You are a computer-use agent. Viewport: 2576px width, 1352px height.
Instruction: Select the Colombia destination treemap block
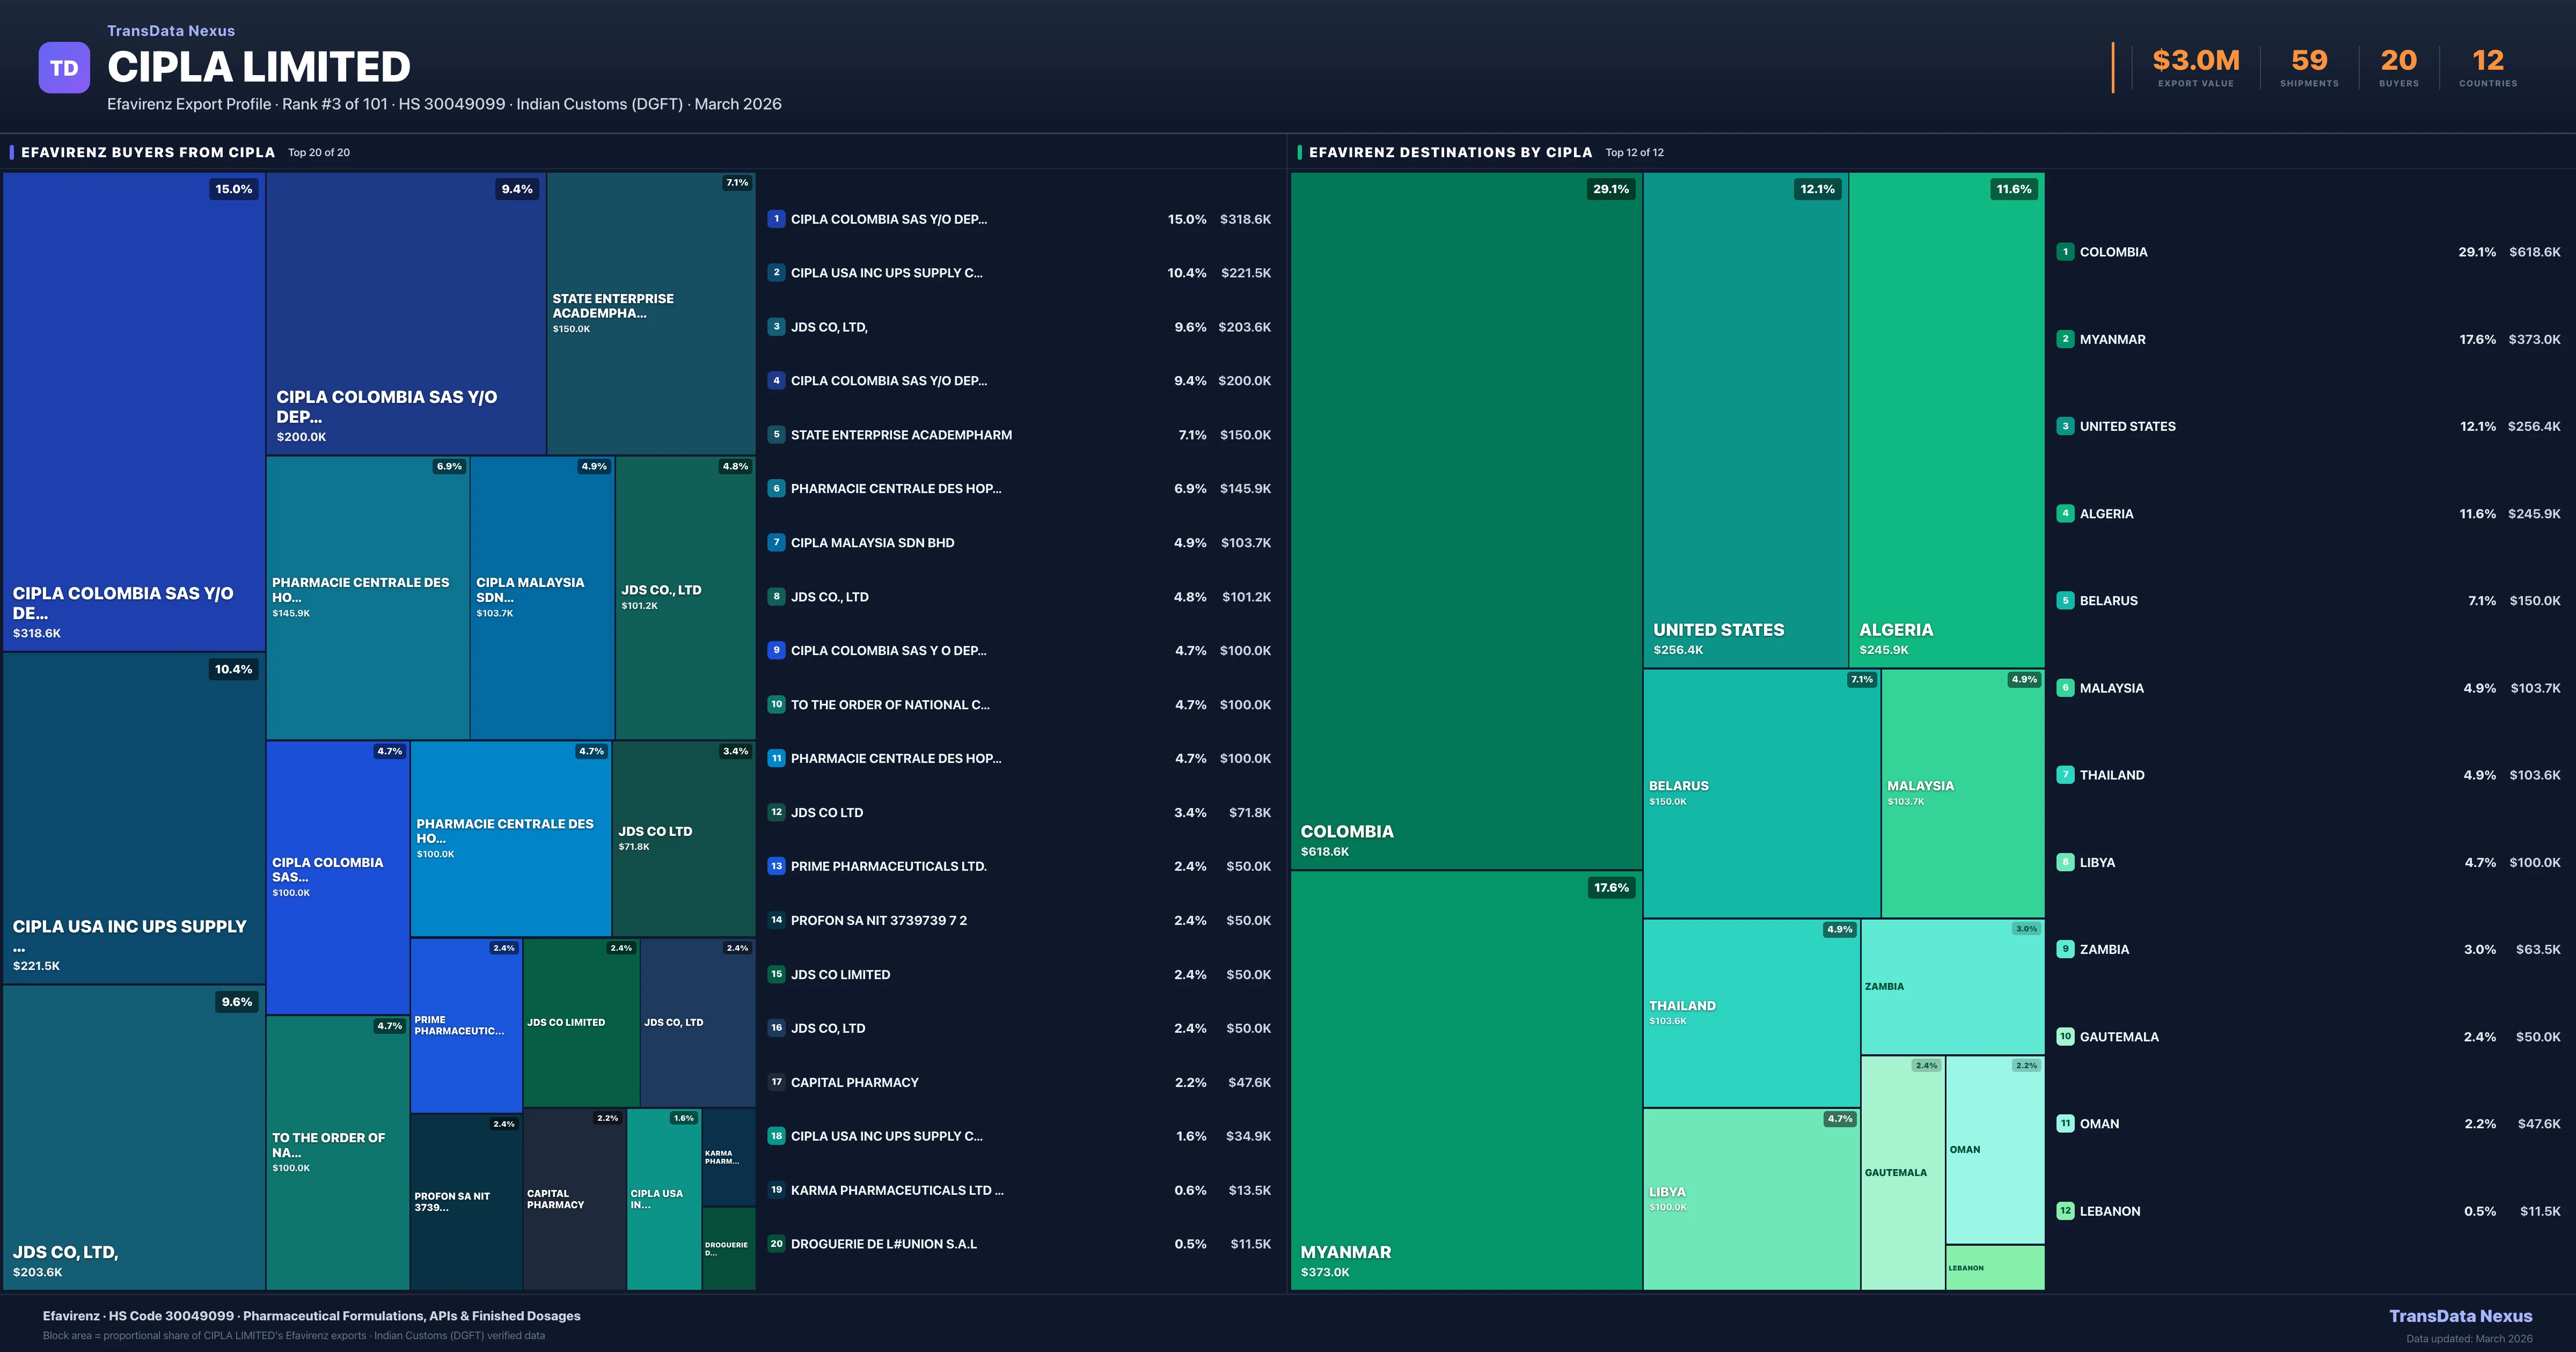[x=1465, y=520]
